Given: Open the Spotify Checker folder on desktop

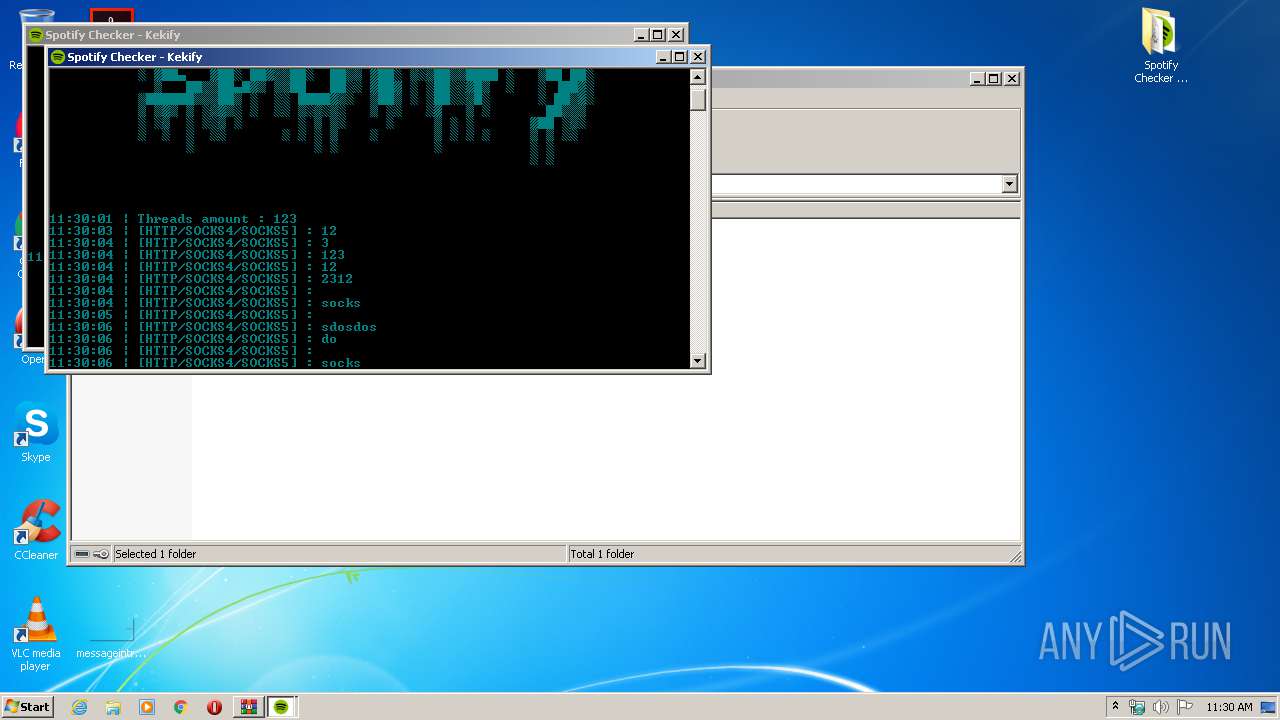Looking at the screenshot, I should pyautogui.click(x=1160, y=45).
